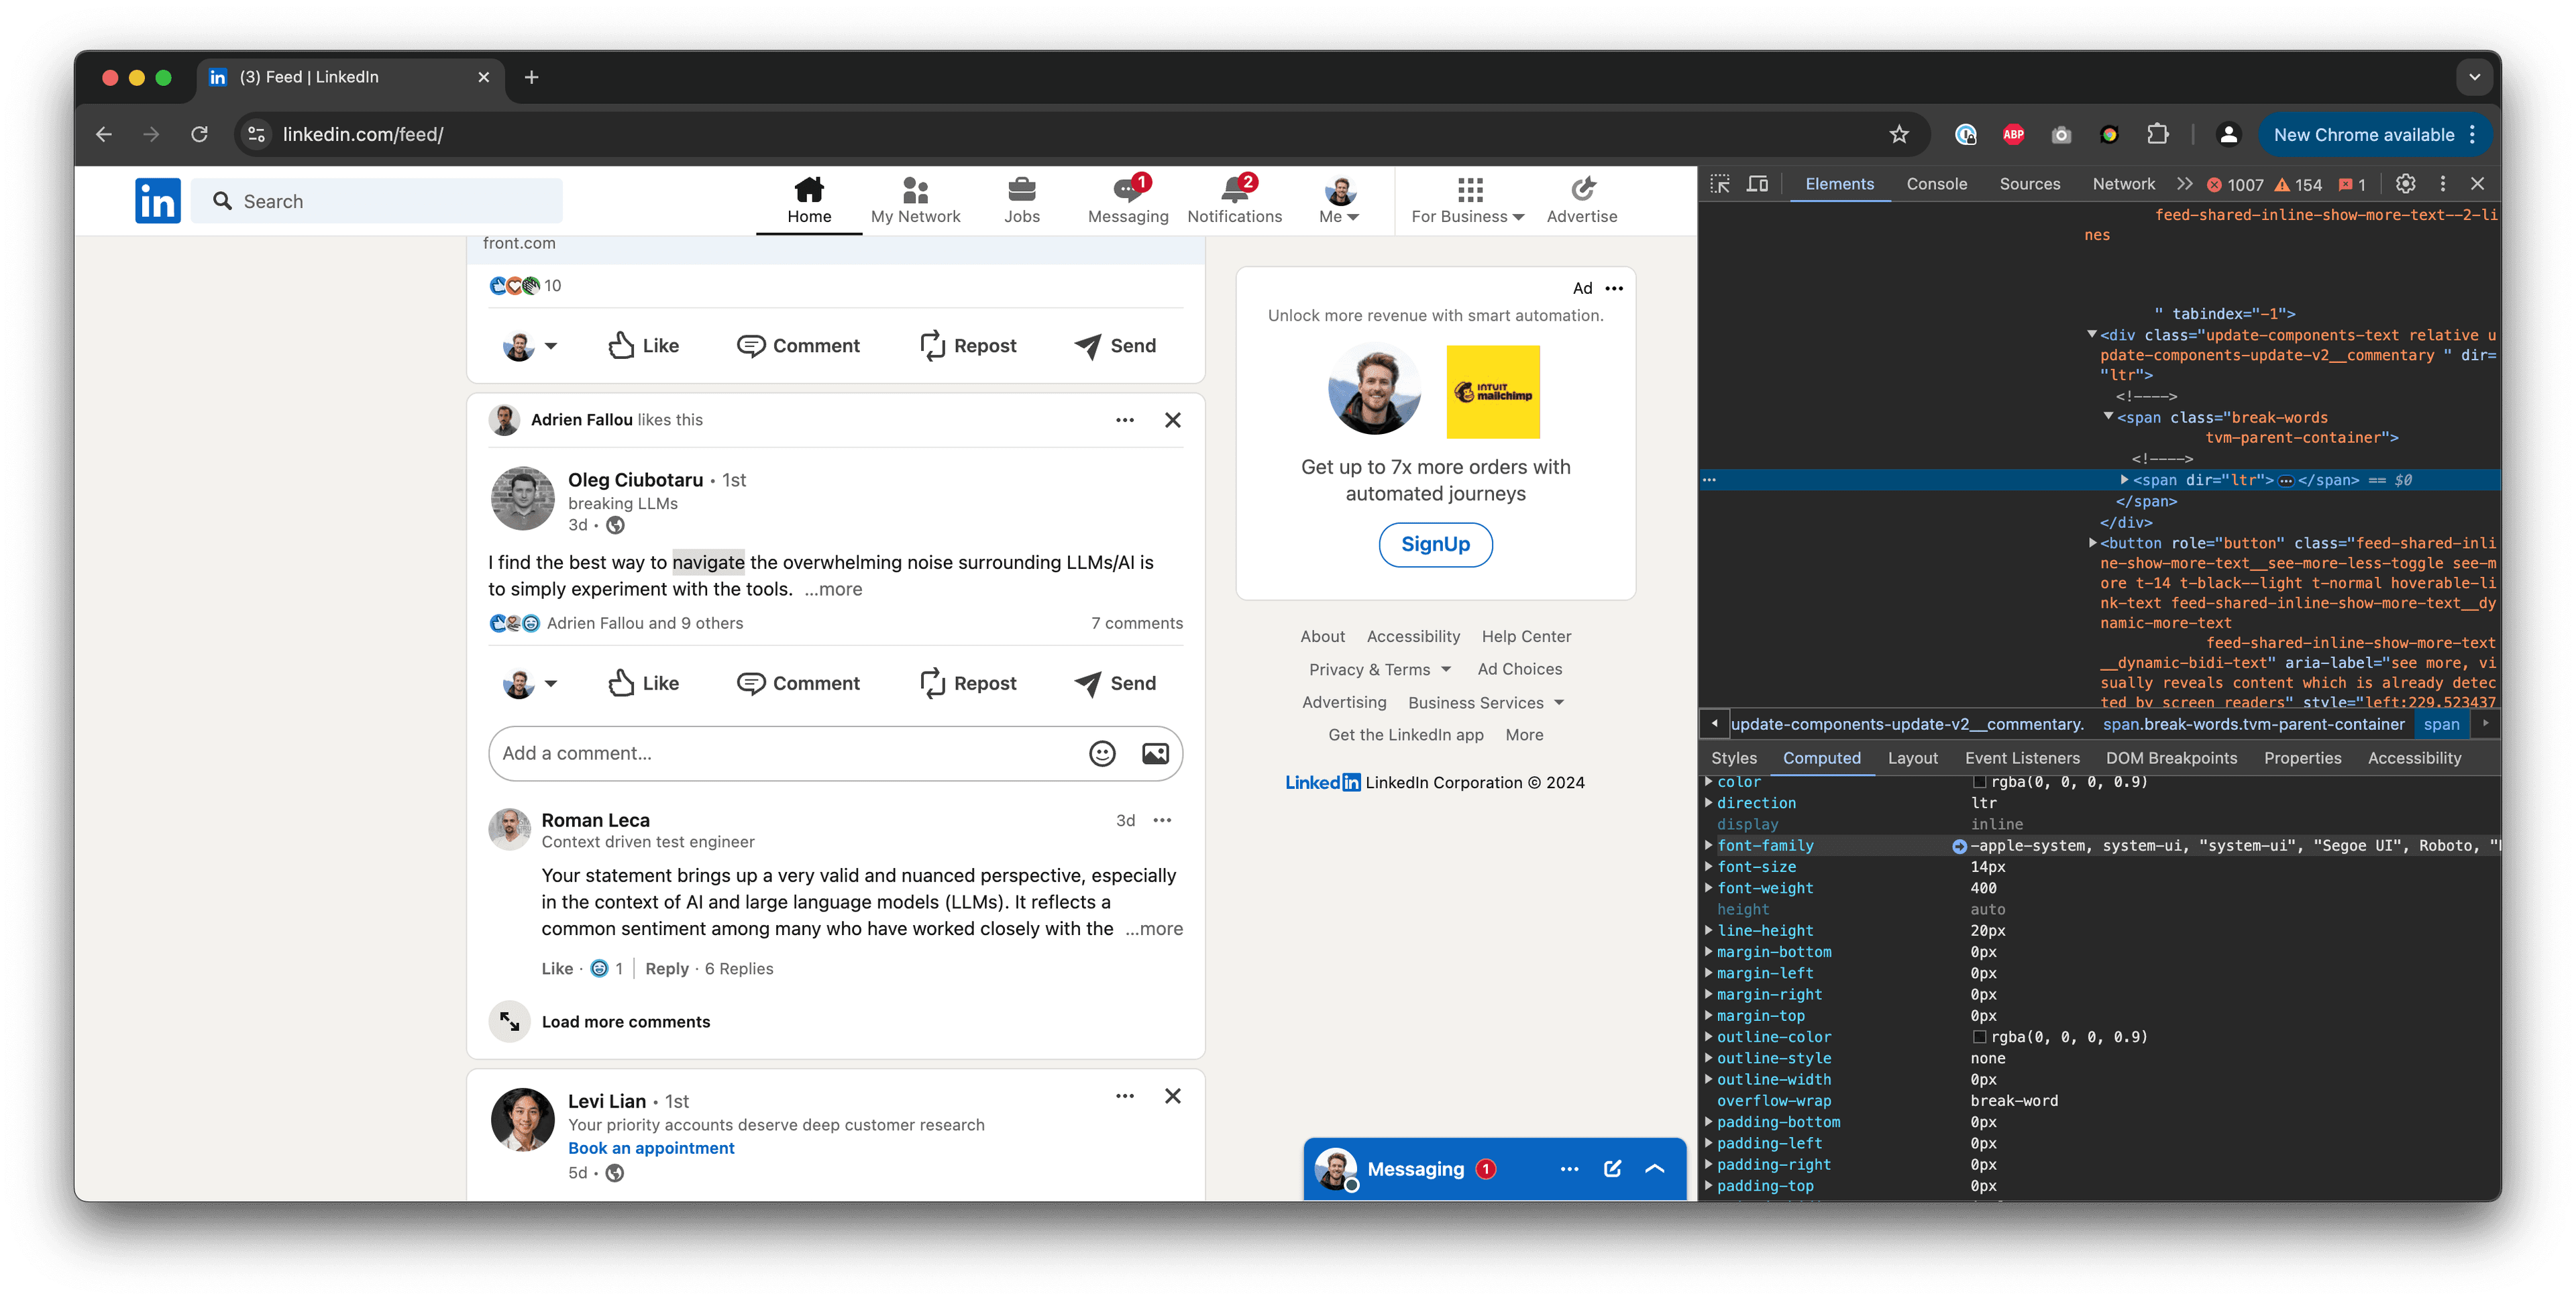Screen dimensions: 2576x1300
Task: Expand Business Services footer dropdown
Action: coord(1486,702)
